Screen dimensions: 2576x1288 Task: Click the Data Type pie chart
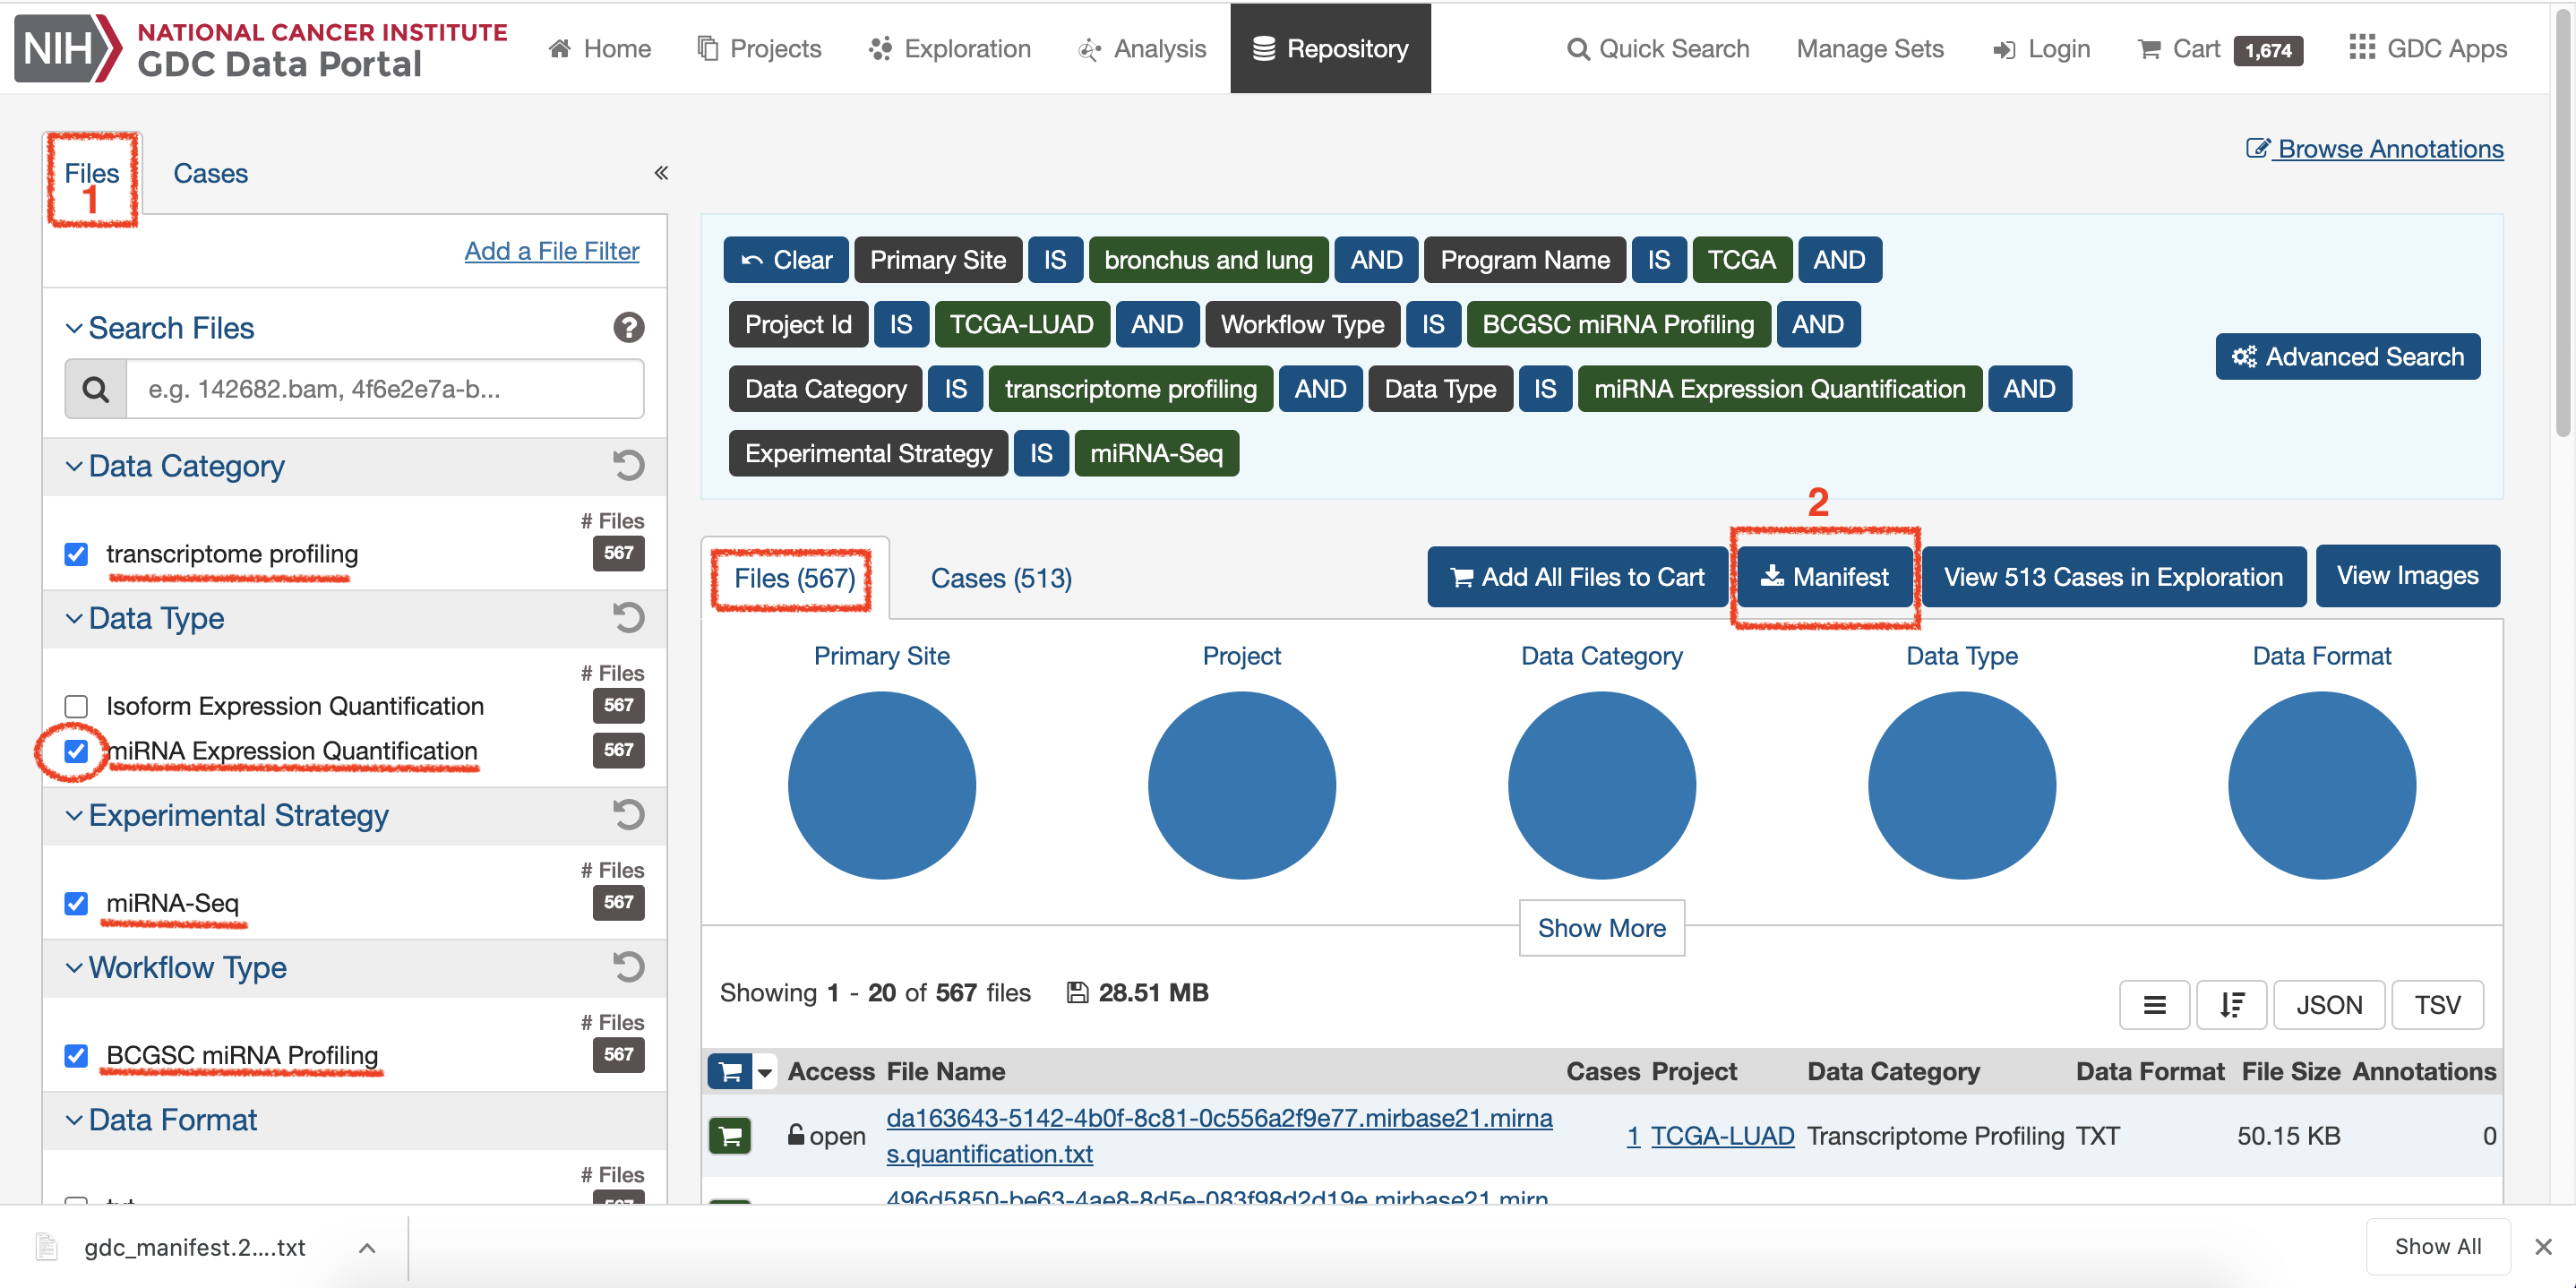tap(1961, 785)
